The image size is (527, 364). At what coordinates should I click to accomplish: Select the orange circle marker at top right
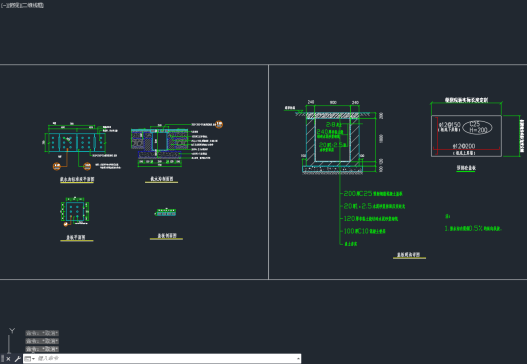(x=219, y=124)
